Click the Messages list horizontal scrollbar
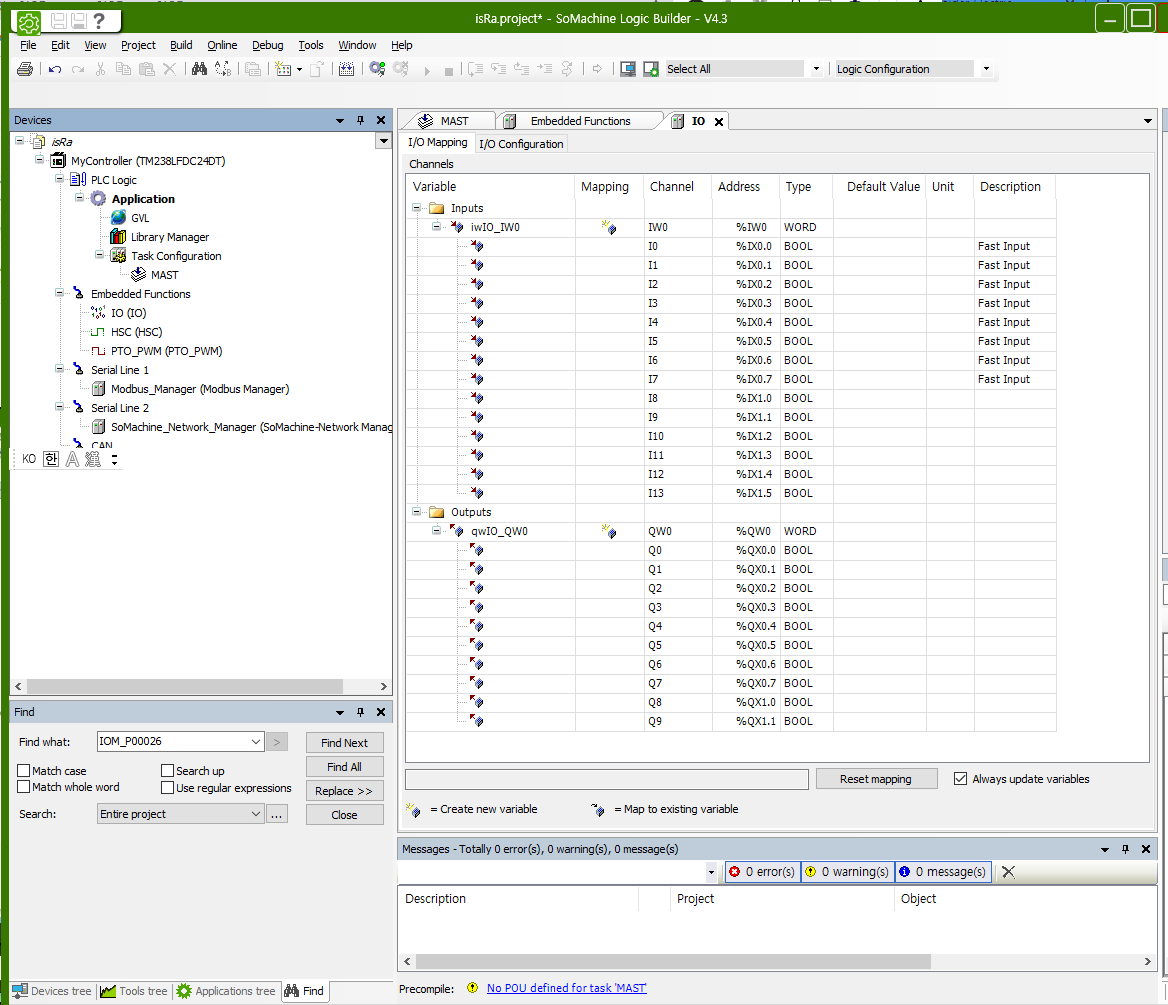 674,962
